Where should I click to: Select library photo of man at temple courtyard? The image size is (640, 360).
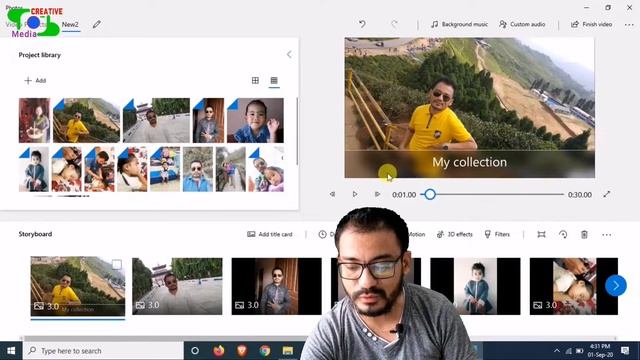(156, 120)
